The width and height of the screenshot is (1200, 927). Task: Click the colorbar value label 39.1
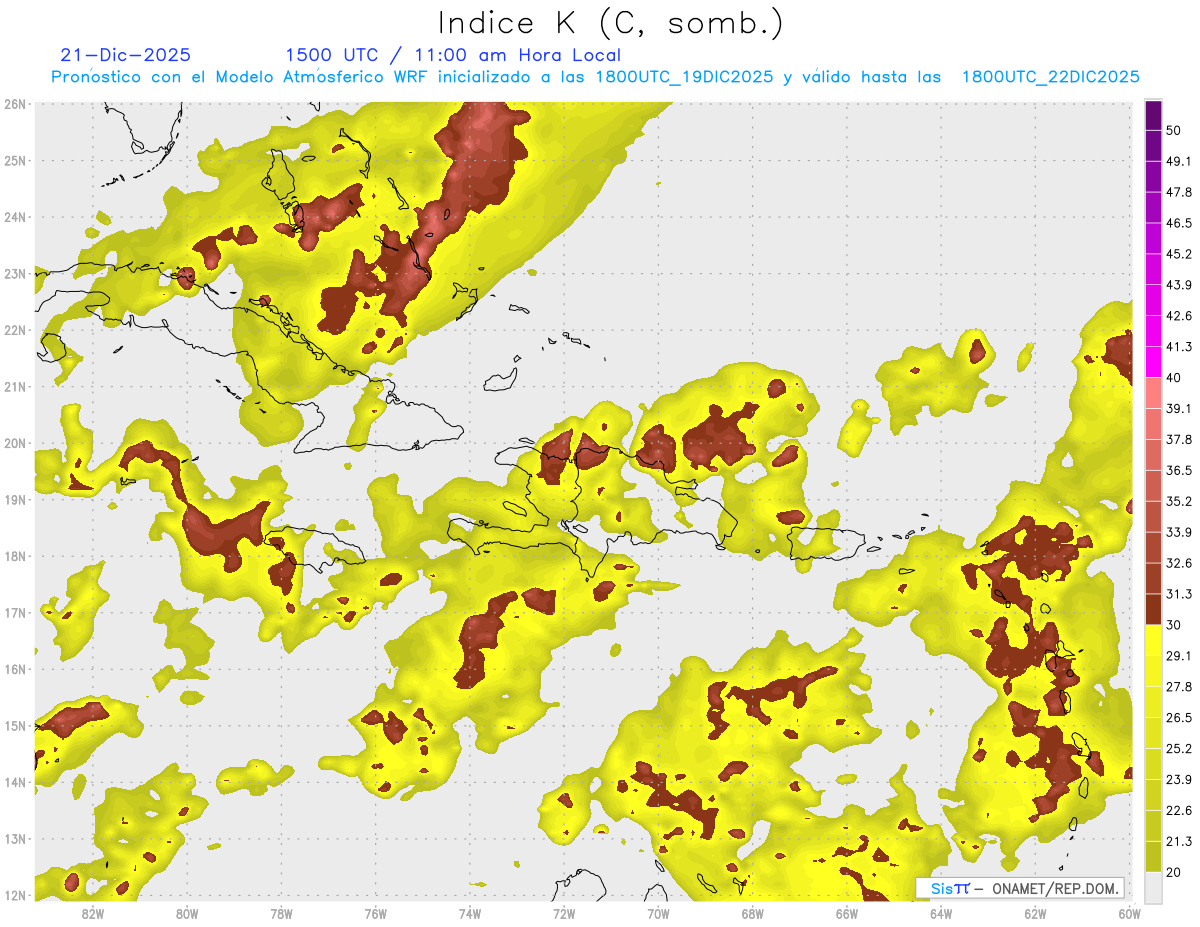[x=1179, y=409]
